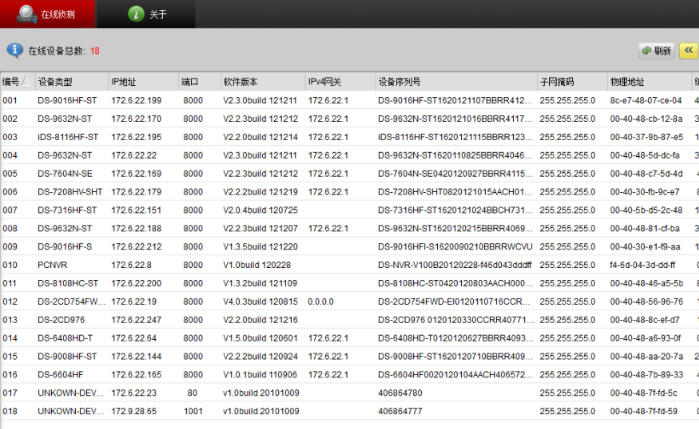Click IP address 172.6.22.23

pos(134,393)
